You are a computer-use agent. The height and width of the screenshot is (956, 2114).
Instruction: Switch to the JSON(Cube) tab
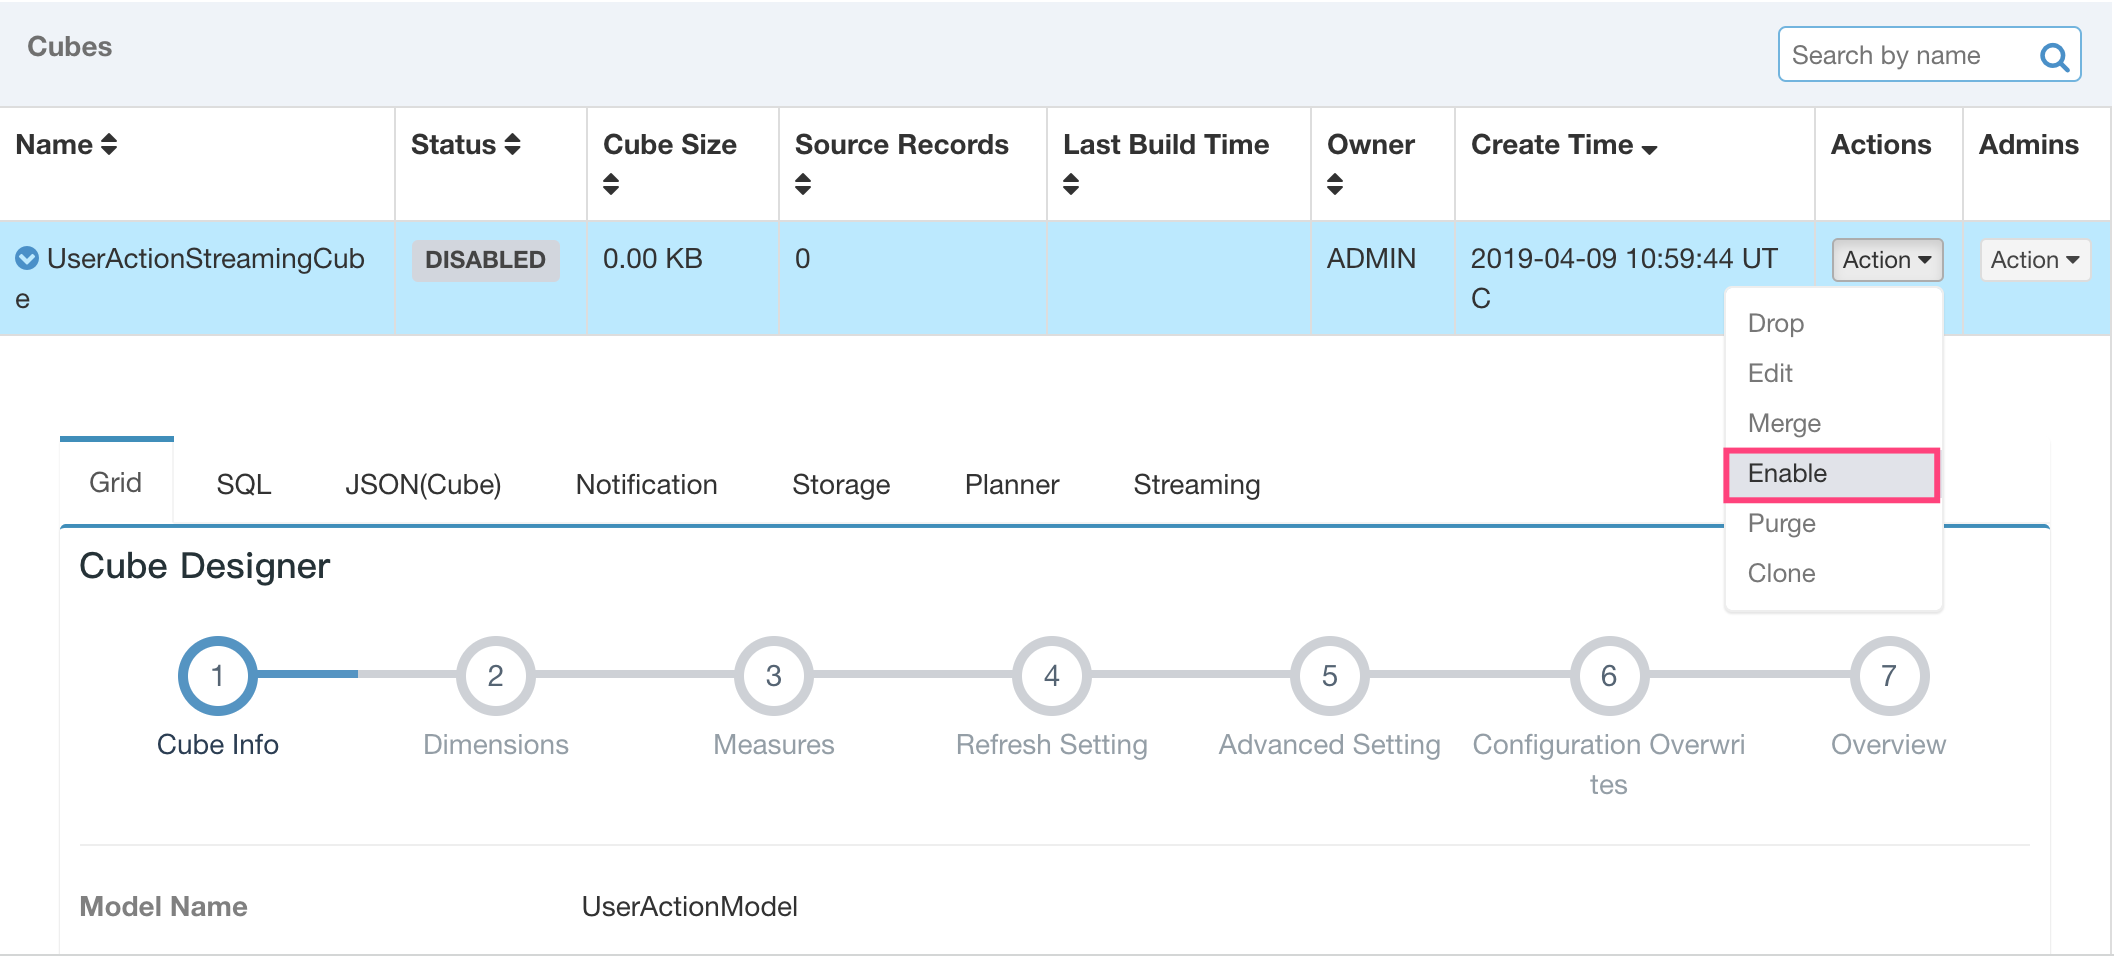point(423,485)
